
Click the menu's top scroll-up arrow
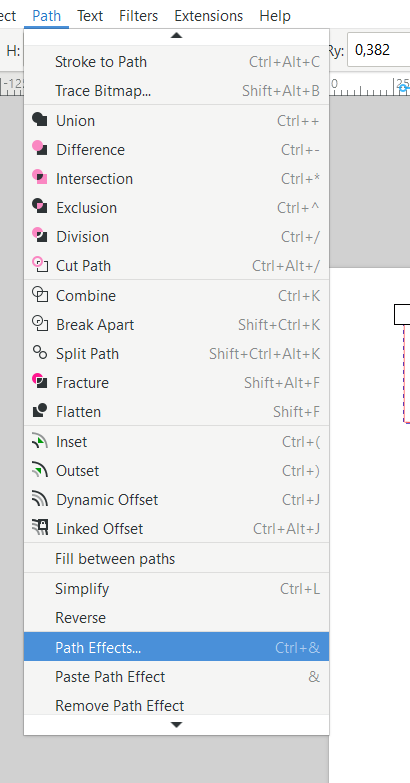pyautogui.click(x=176, y=36)
